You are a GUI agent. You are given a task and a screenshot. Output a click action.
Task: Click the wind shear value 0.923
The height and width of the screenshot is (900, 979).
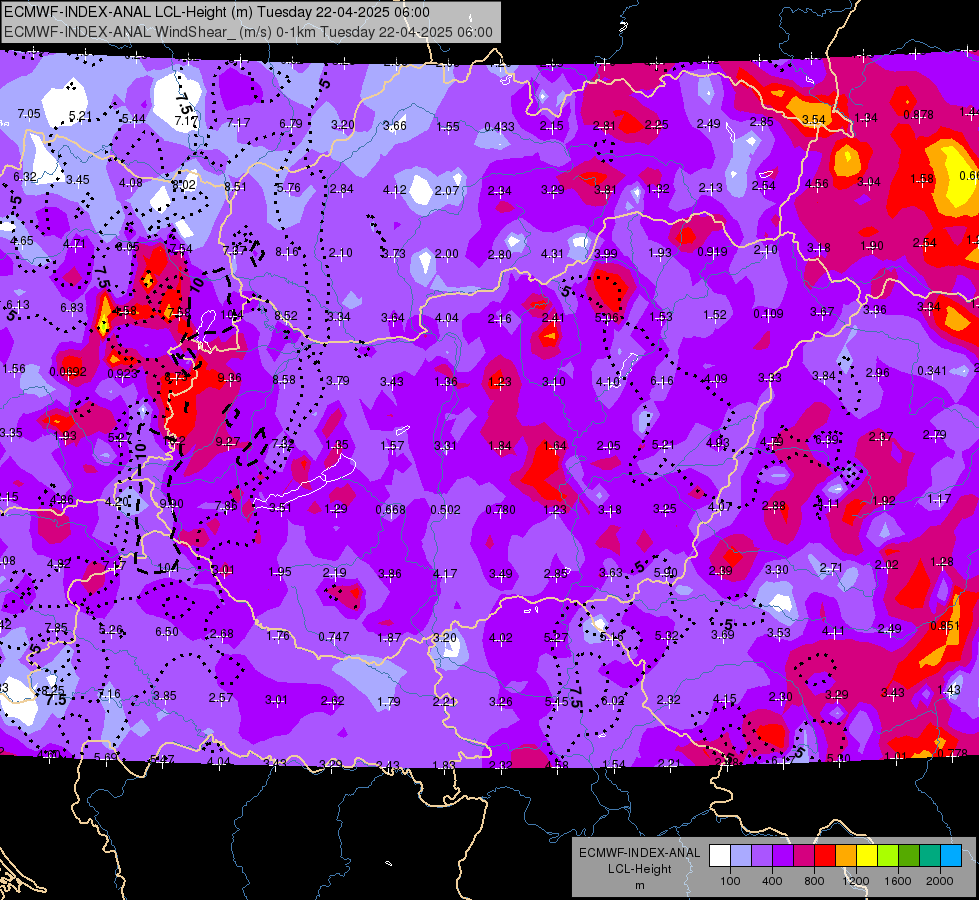(x=122, y=374)
